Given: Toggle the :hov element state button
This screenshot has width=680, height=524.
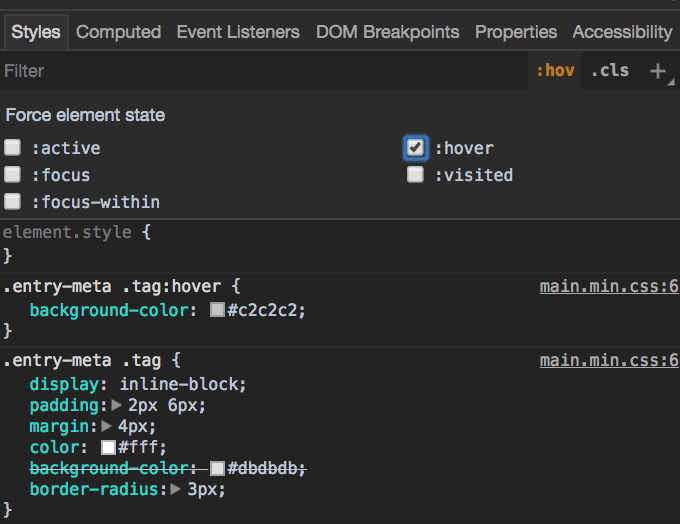Looking at the screenshot, I should click(x=555, y=71).
